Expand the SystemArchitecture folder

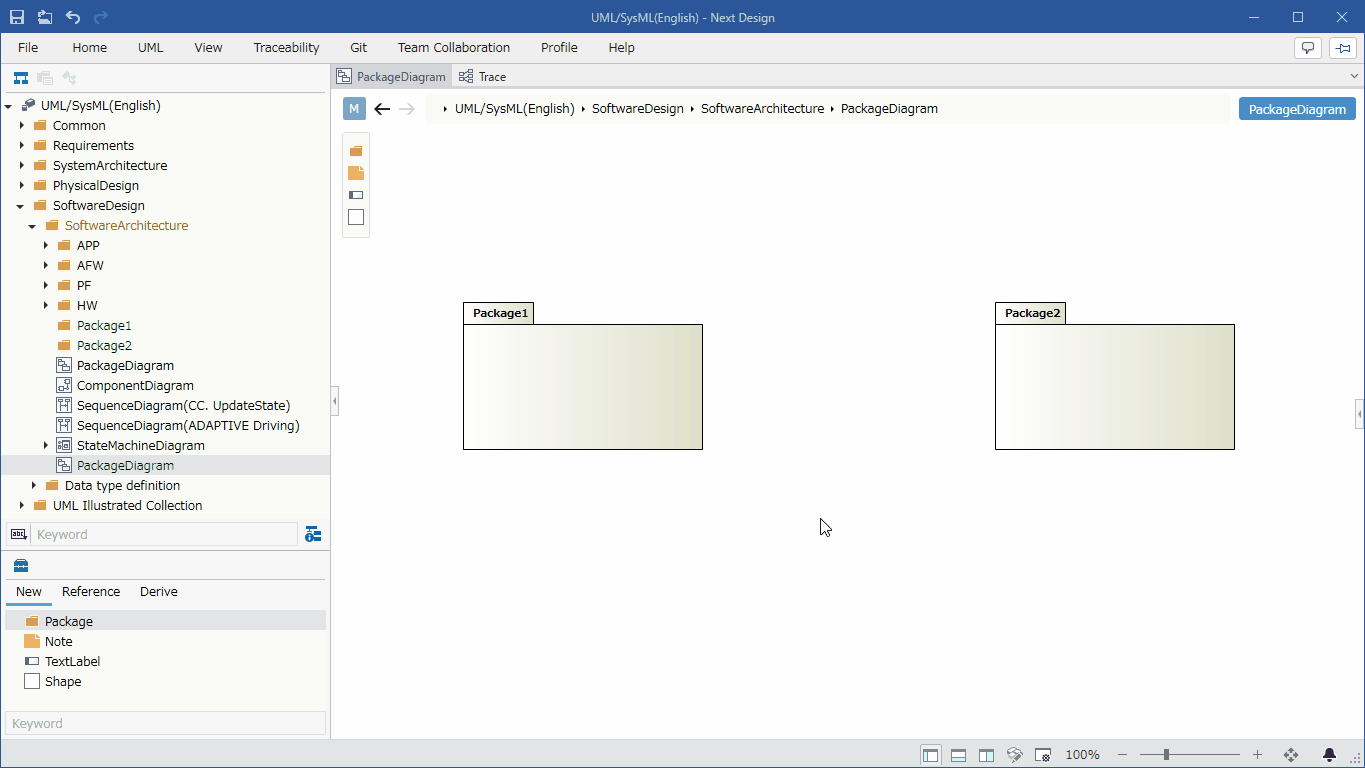22,166
